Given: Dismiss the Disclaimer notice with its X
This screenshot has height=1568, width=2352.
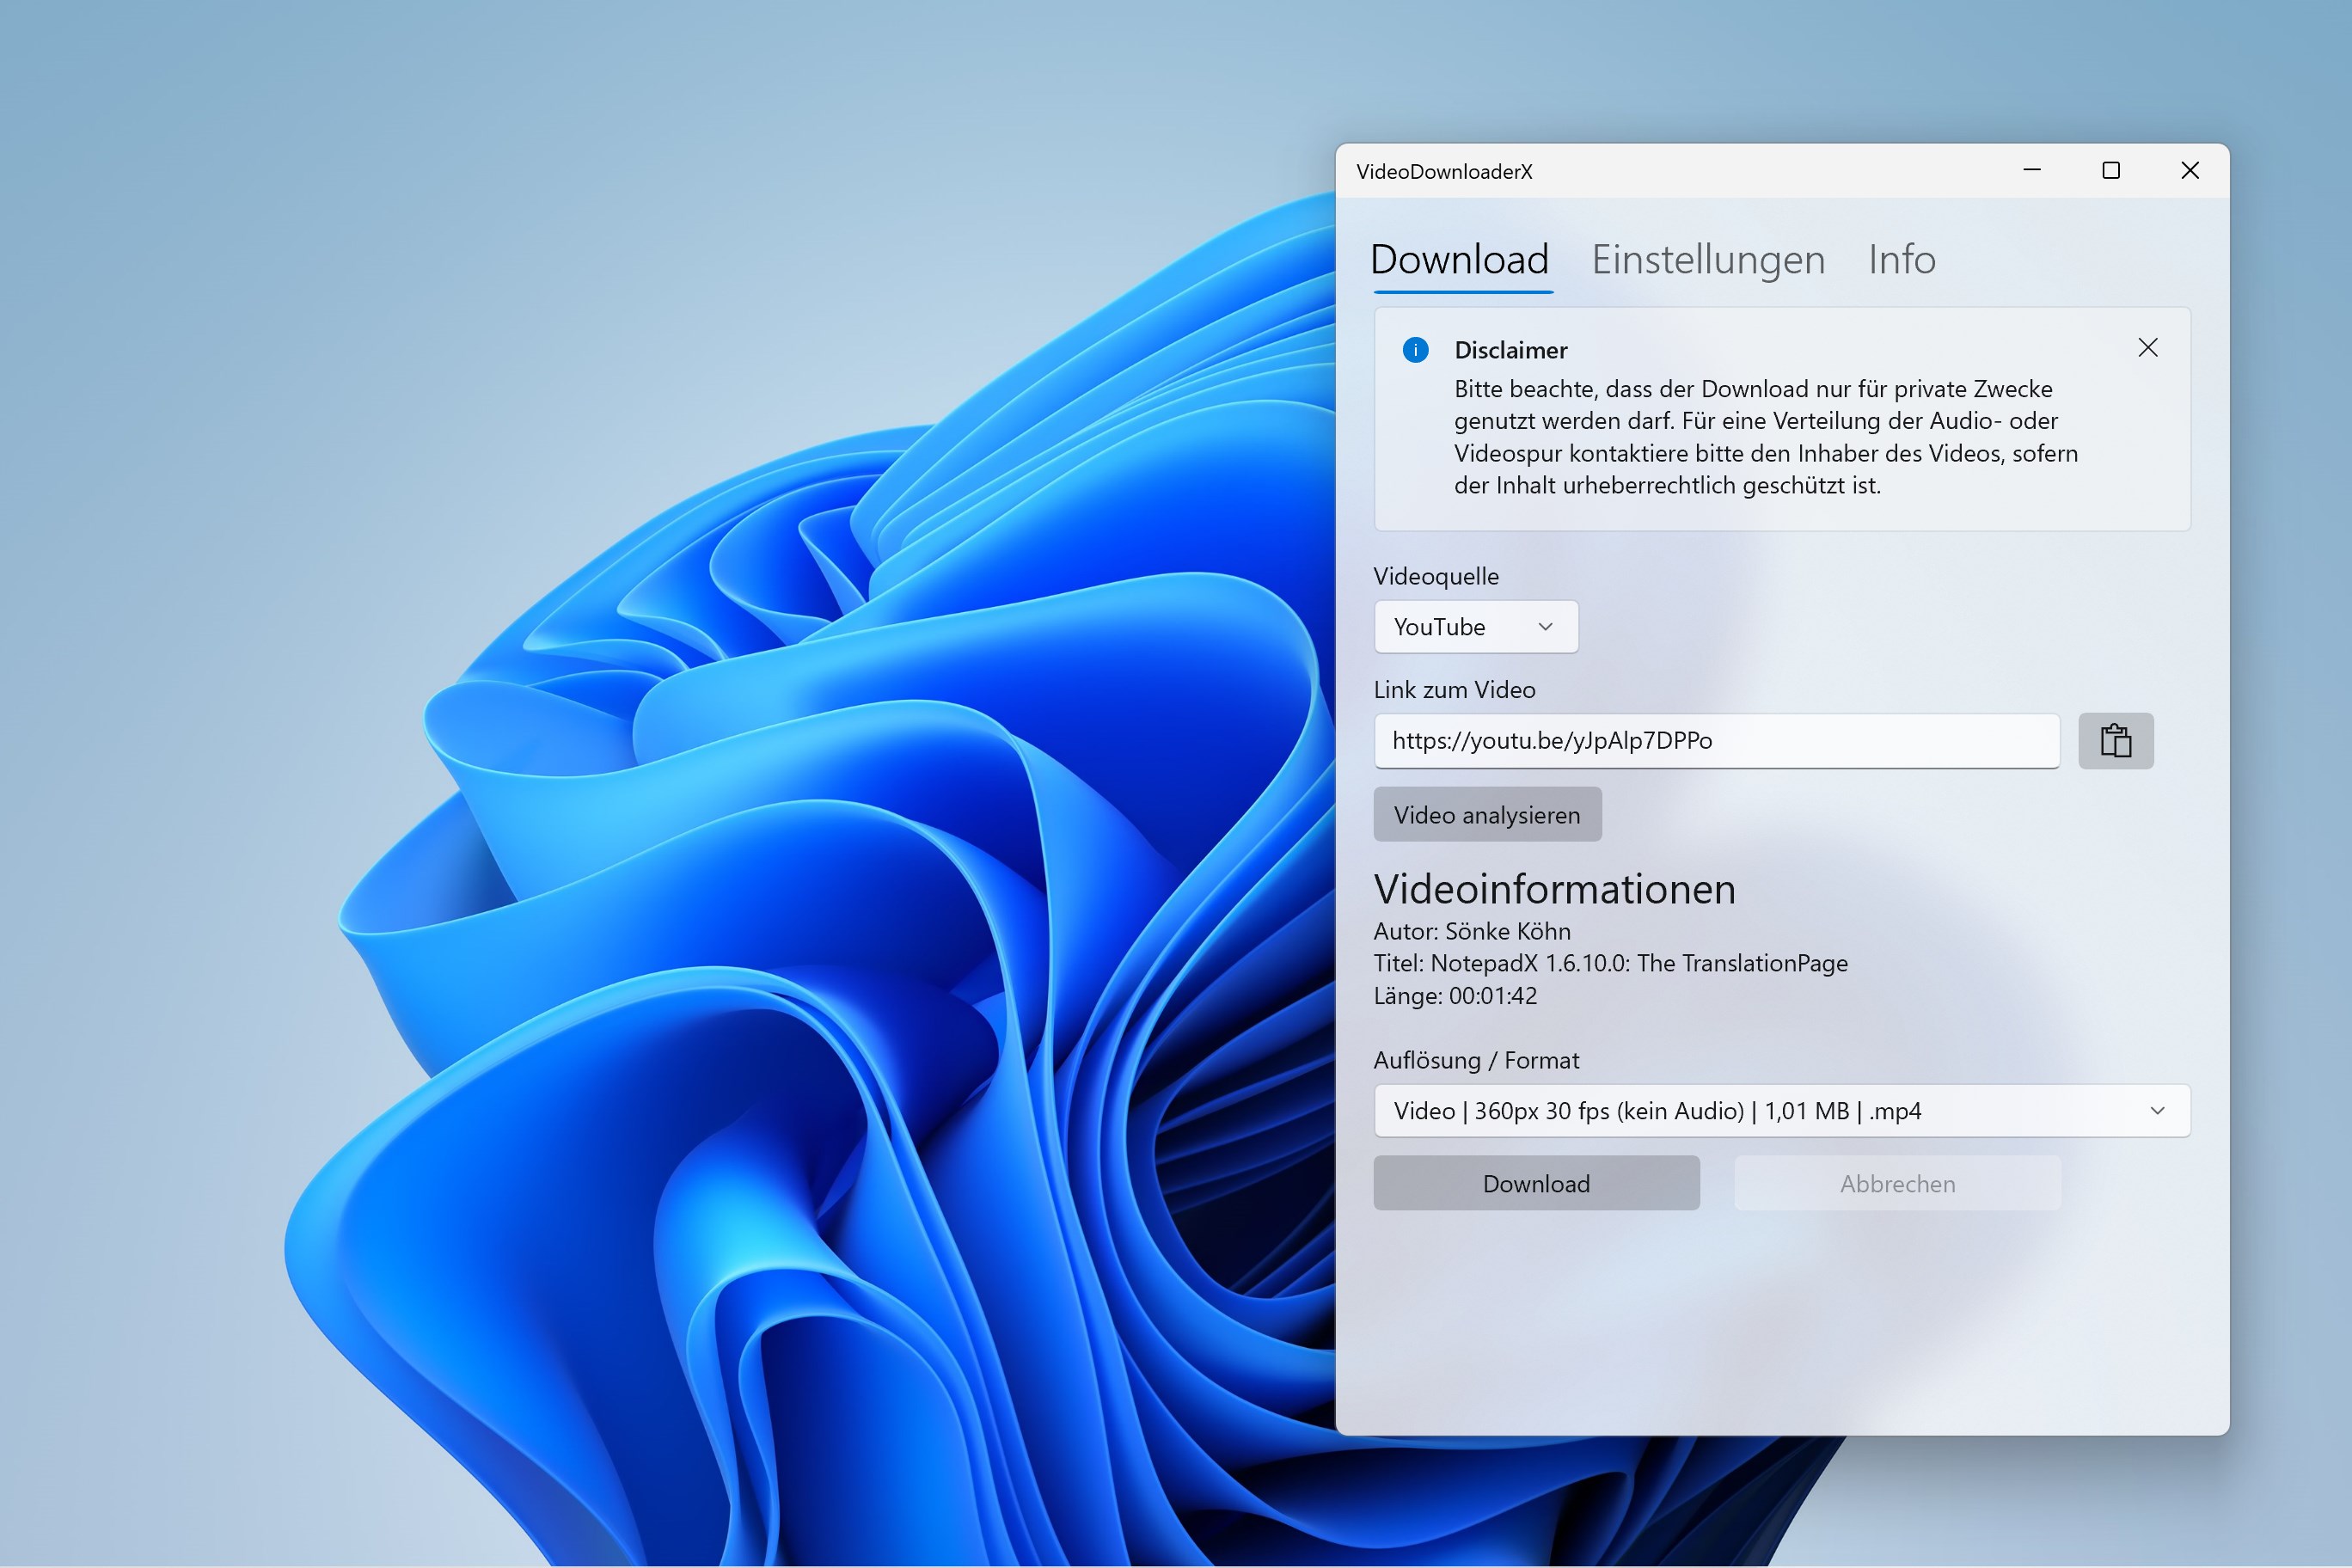Looking at the screenshot, I should click(2147, 348).
